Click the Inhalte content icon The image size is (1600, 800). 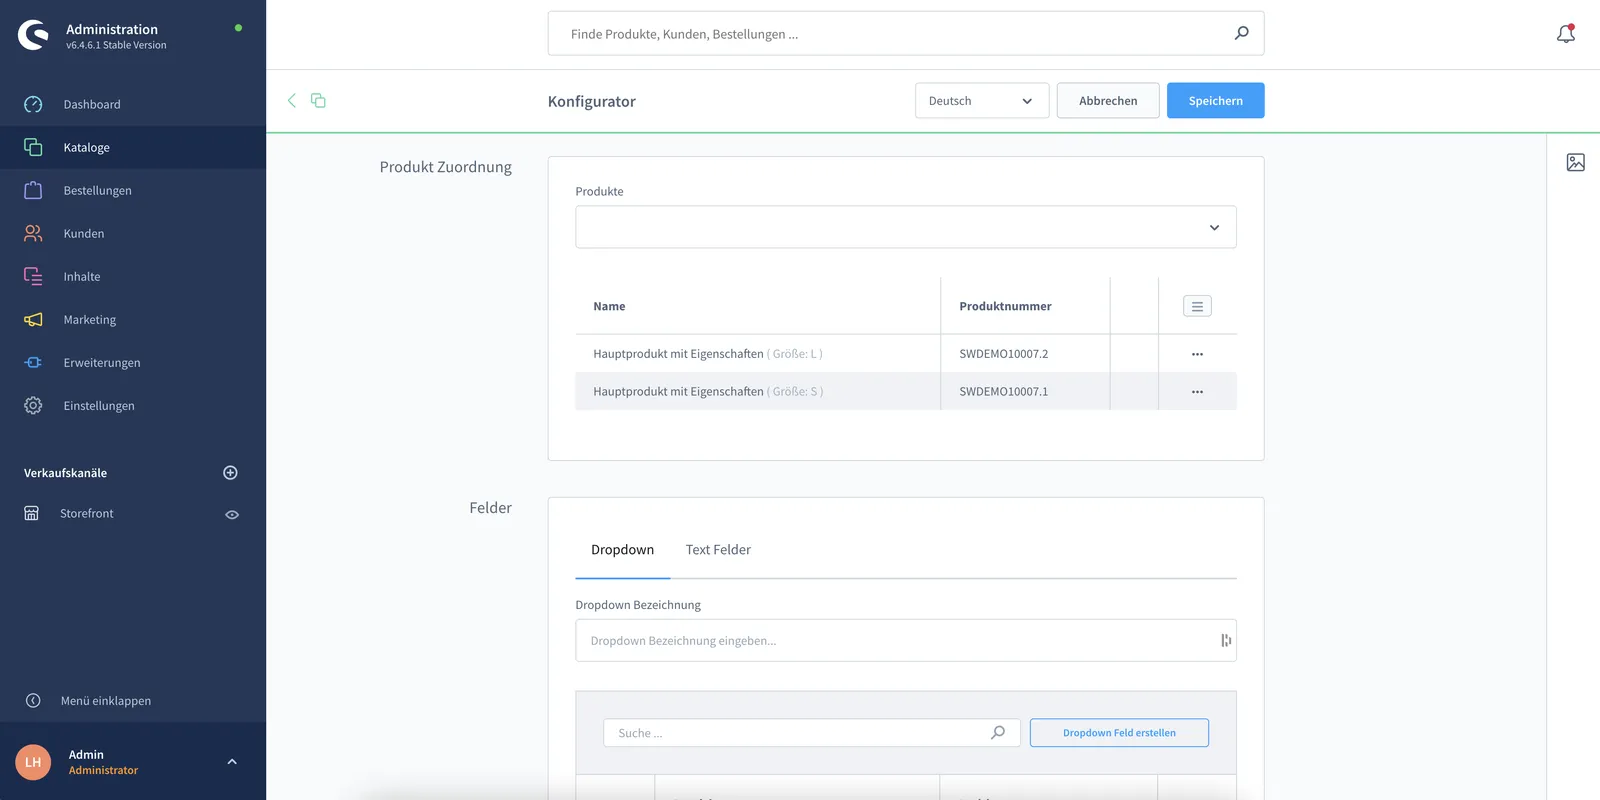point(33,276)
